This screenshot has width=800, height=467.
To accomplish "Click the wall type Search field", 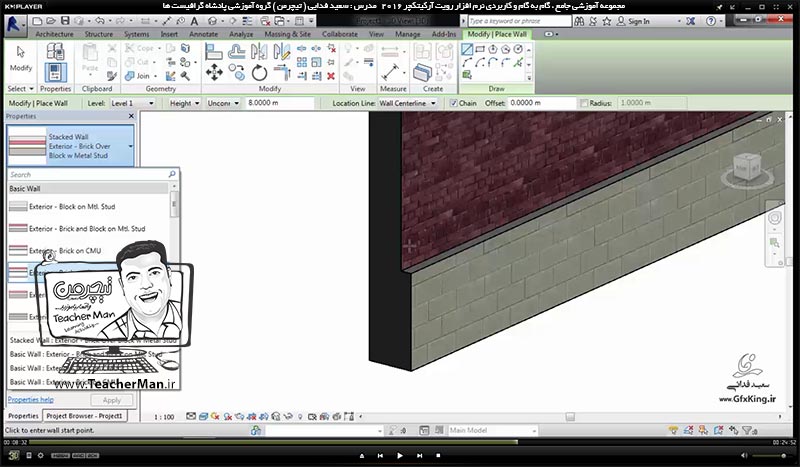I will click(92, 175).
